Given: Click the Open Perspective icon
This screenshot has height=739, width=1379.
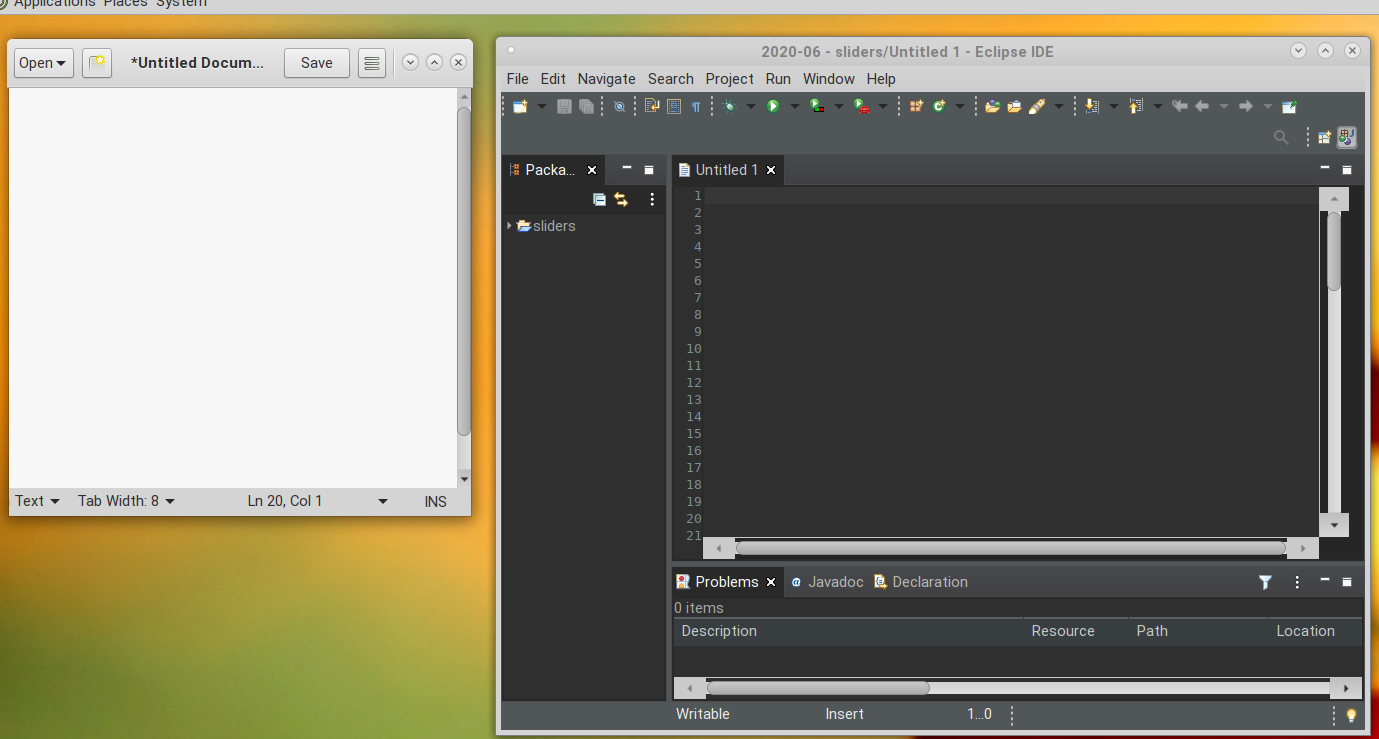Looking at the screenshot, I should point(1324,137).
